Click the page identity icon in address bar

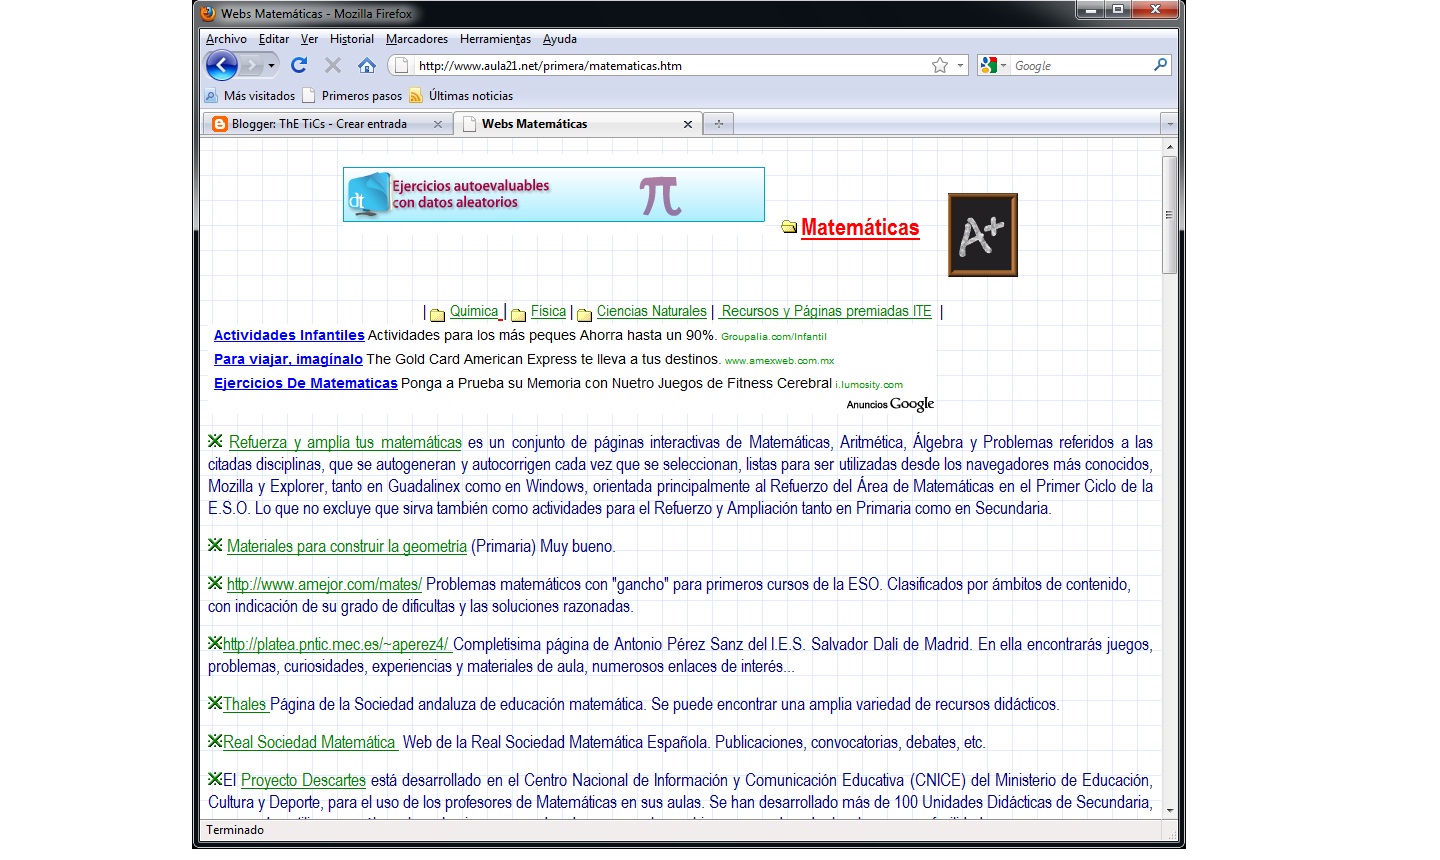[x=401, y=66]
